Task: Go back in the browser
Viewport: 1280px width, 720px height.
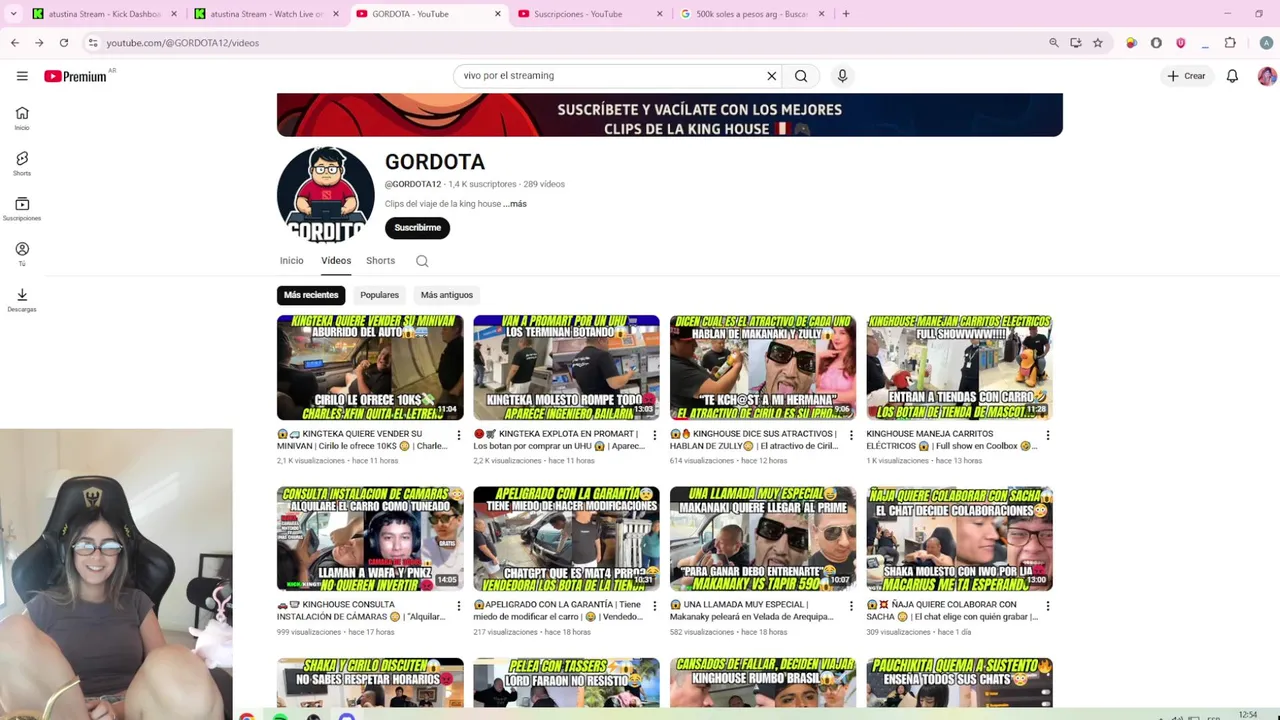Action: (15, 43)
